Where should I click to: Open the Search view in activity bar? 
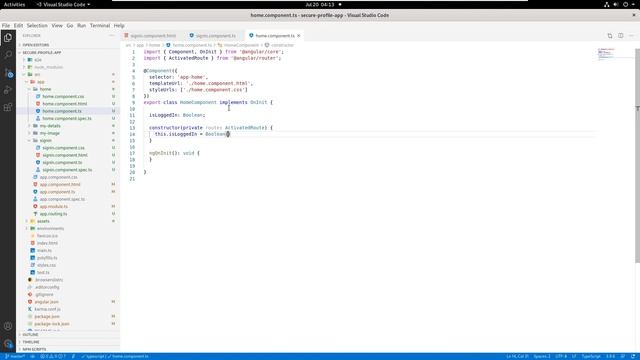(x=8, y=55)
